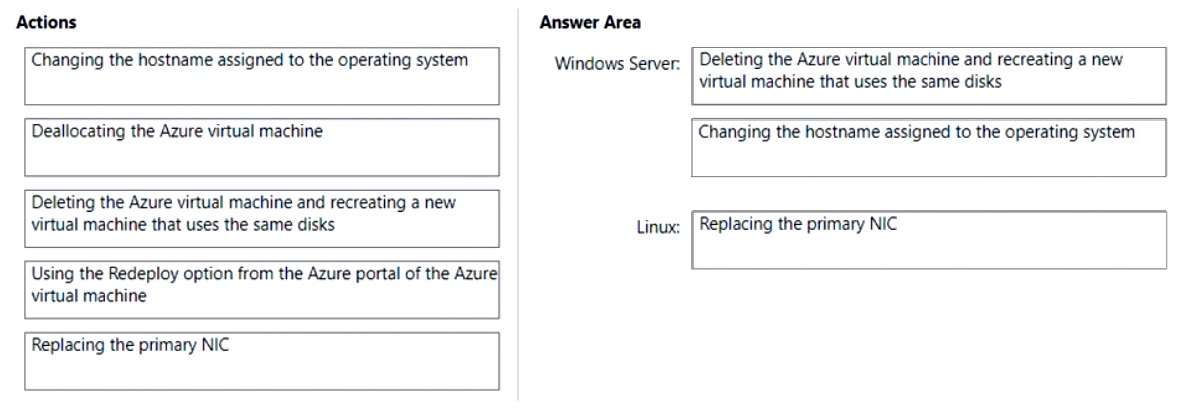The image size is (1201, 417).
Task: Click the "Actions" heading
Action: pyautogui.click(x=47, y=22)
